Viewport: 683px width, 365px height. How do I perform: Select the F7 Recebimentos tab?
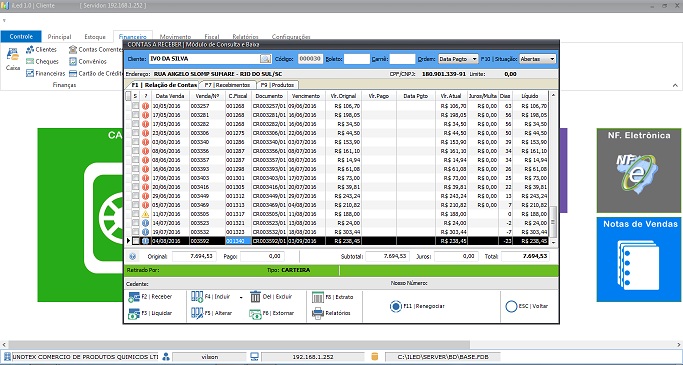[x=227, y=85]
